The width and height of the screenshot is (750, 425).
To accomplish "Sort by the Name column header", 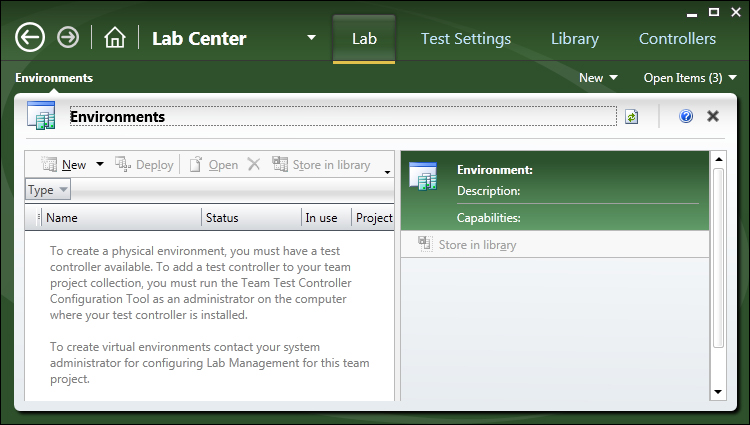I will coord(121,218).
